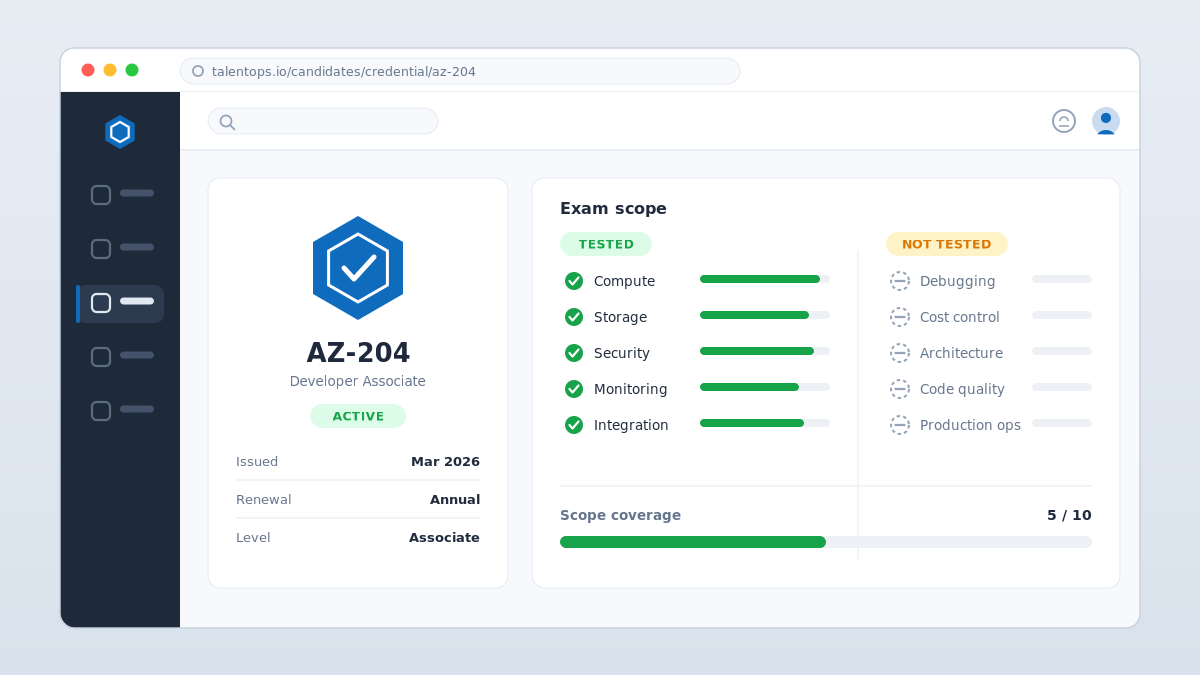This screenshot has height=675, width=1200.
Task: Click dashed circle icon beside Debugging
Action: (x=900, y=281)
